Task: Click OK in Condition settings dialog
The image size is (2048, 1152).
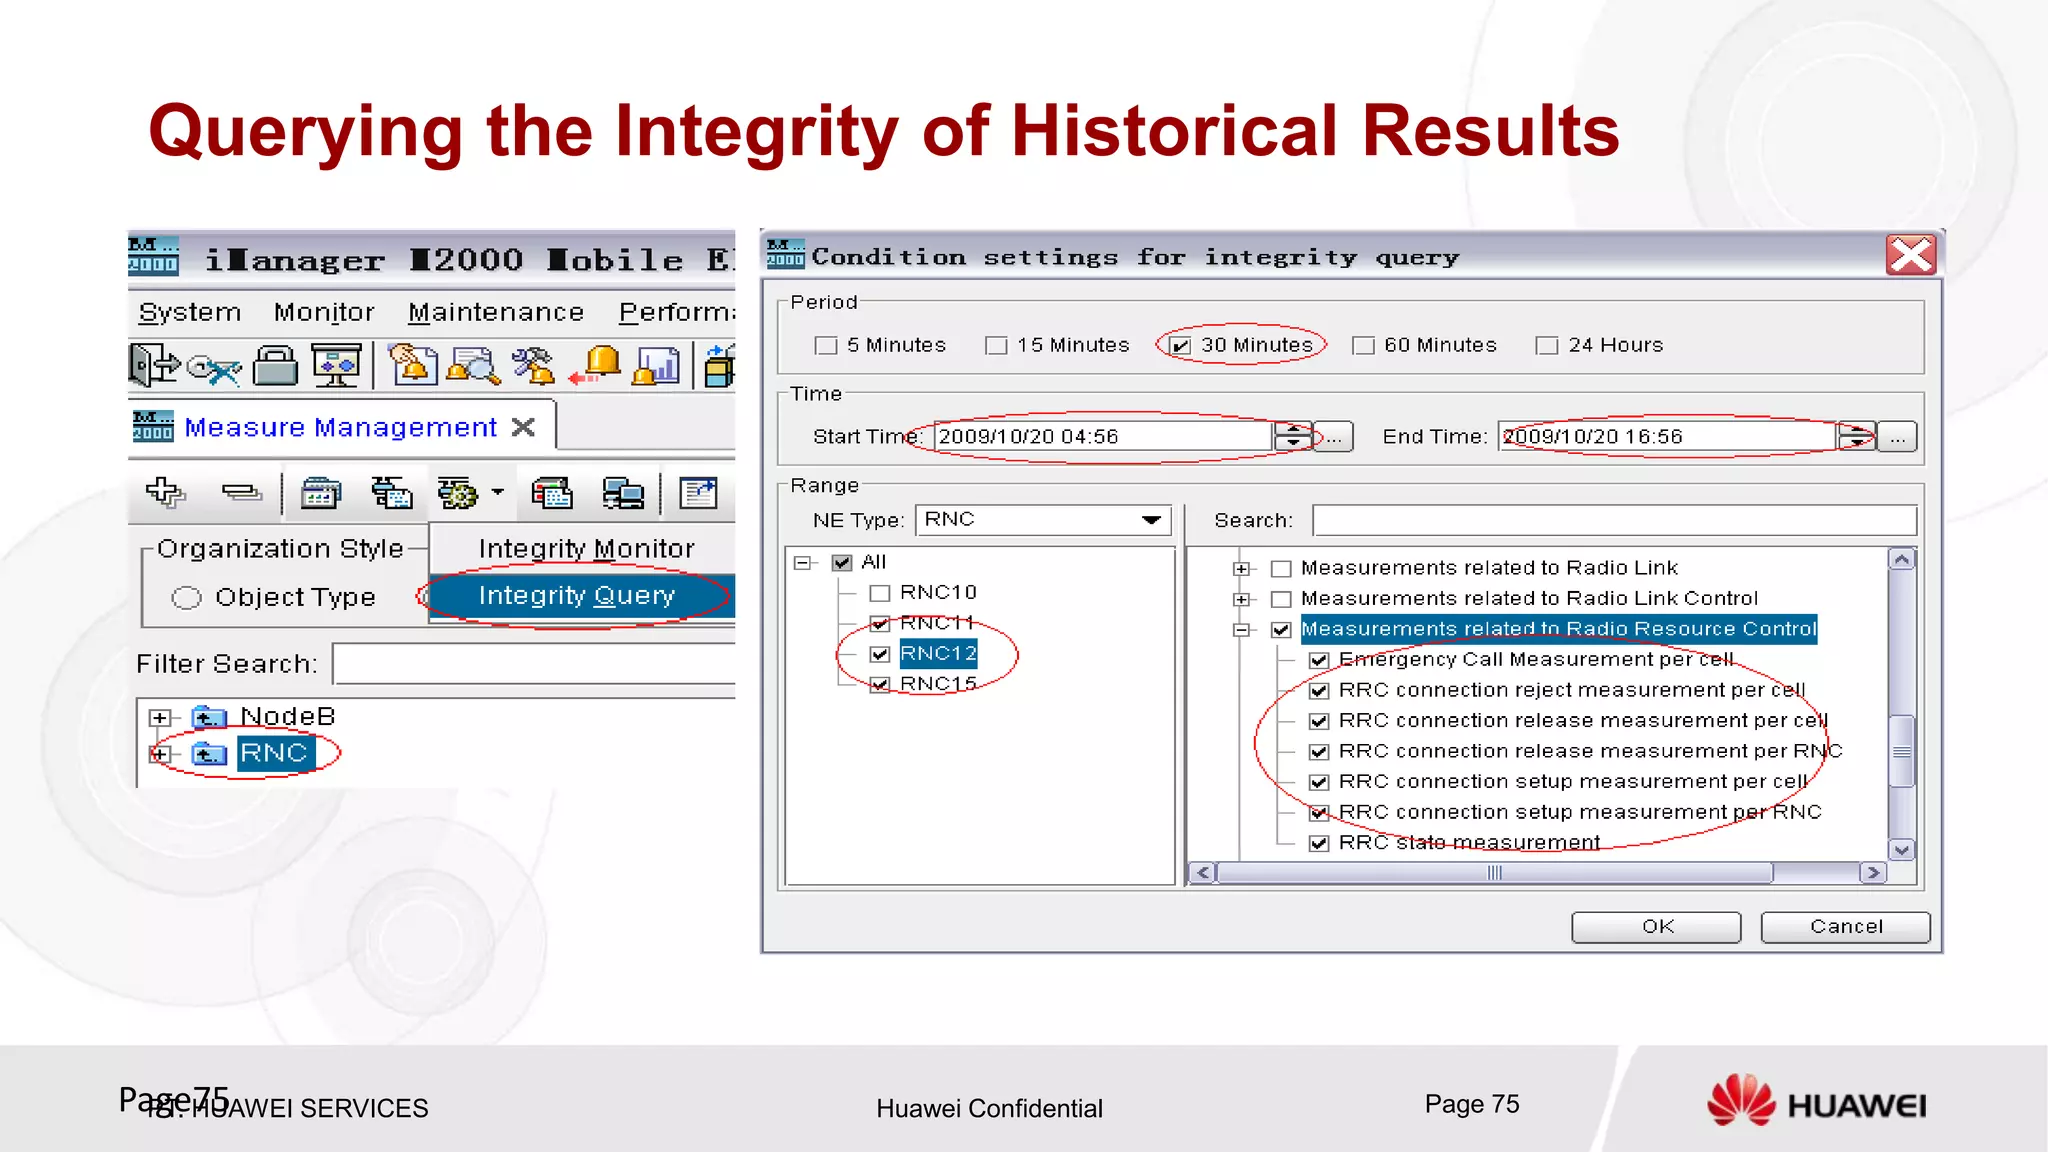Action: coord(1657,927)
